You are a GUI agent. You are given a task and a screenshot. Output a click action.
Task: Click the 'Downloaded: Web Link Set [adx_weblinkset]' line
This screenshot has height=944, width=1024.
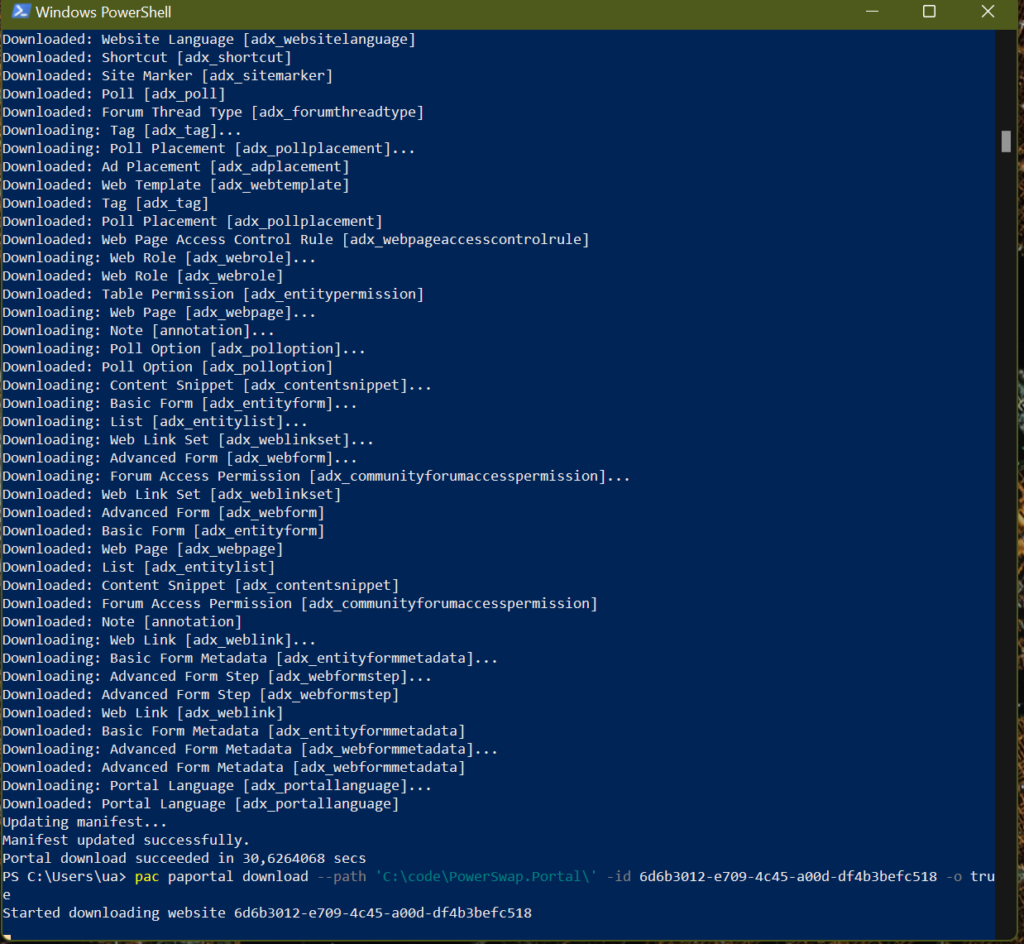click(172, 495)
